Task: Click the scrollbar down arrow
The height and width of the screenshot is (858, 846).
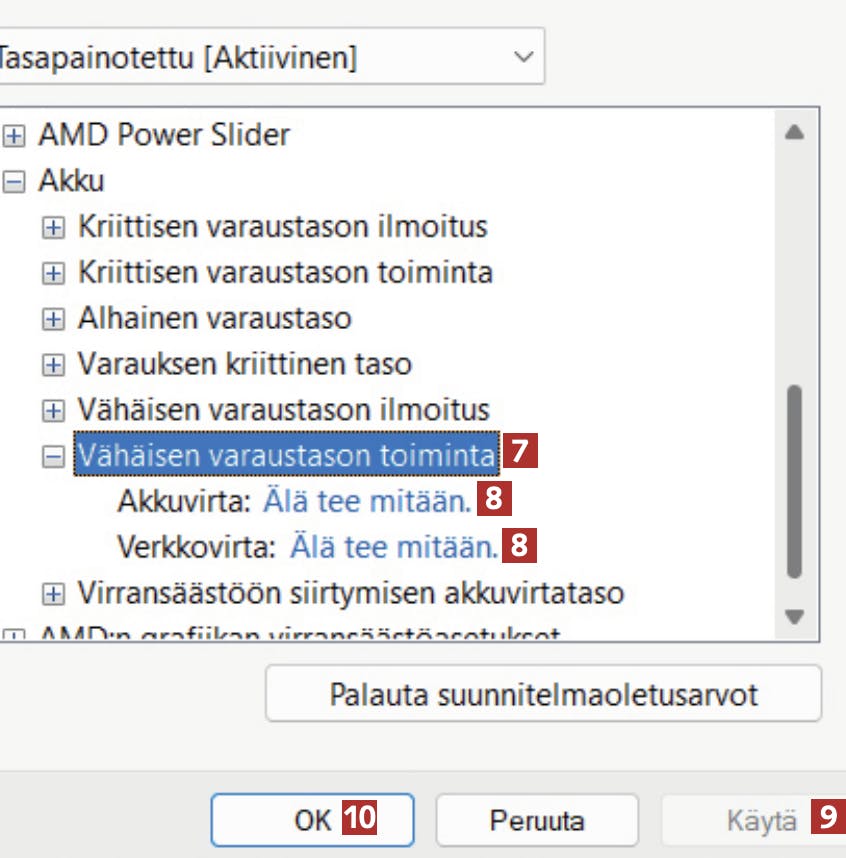Action: tap(795, 617)
